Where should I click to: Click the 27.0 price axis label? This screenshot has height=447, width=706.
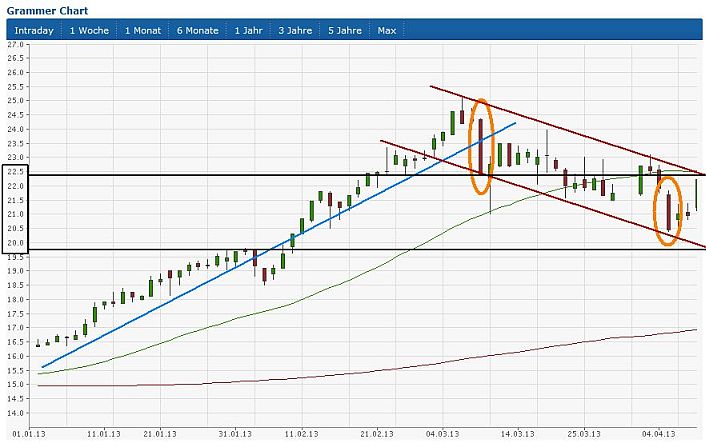click(16, 45)
